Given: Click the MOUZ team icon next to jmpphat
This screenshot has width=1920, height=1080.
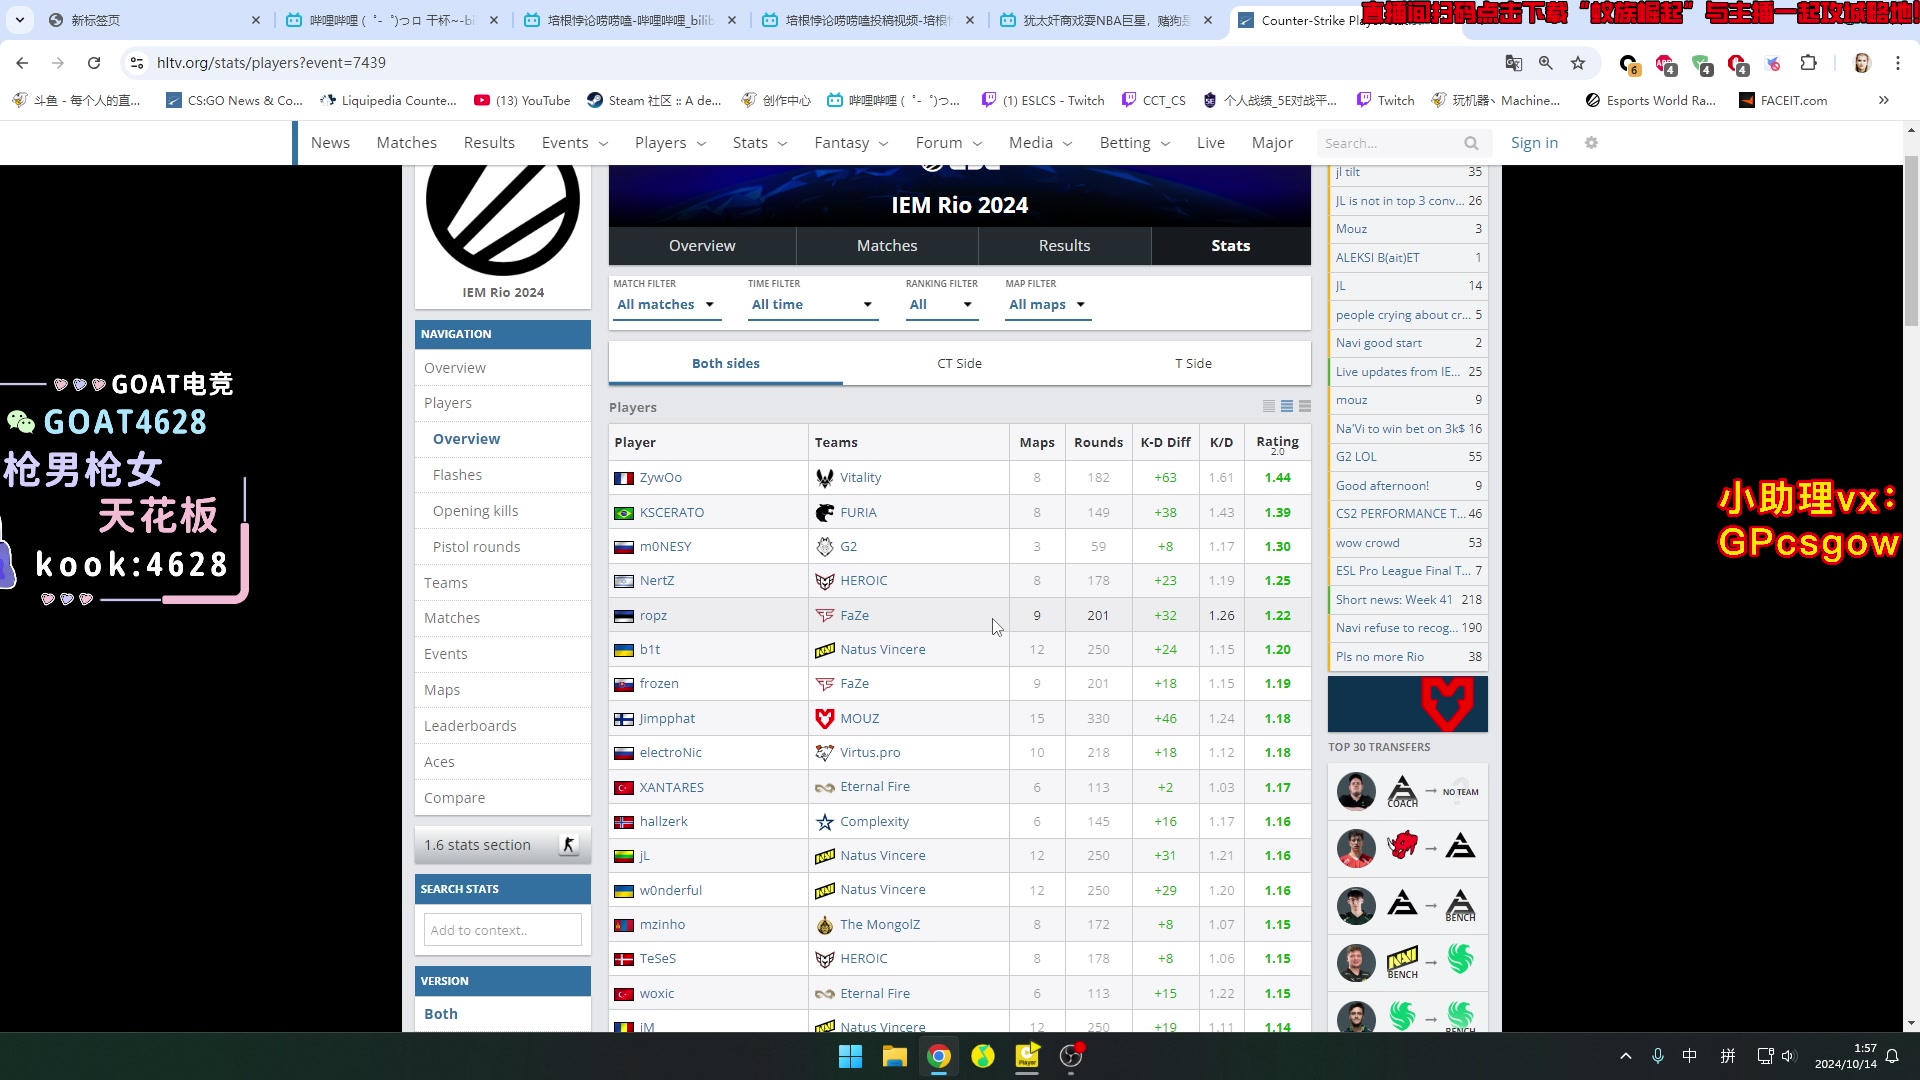Looking at the screenshot, I should point(824,717).
